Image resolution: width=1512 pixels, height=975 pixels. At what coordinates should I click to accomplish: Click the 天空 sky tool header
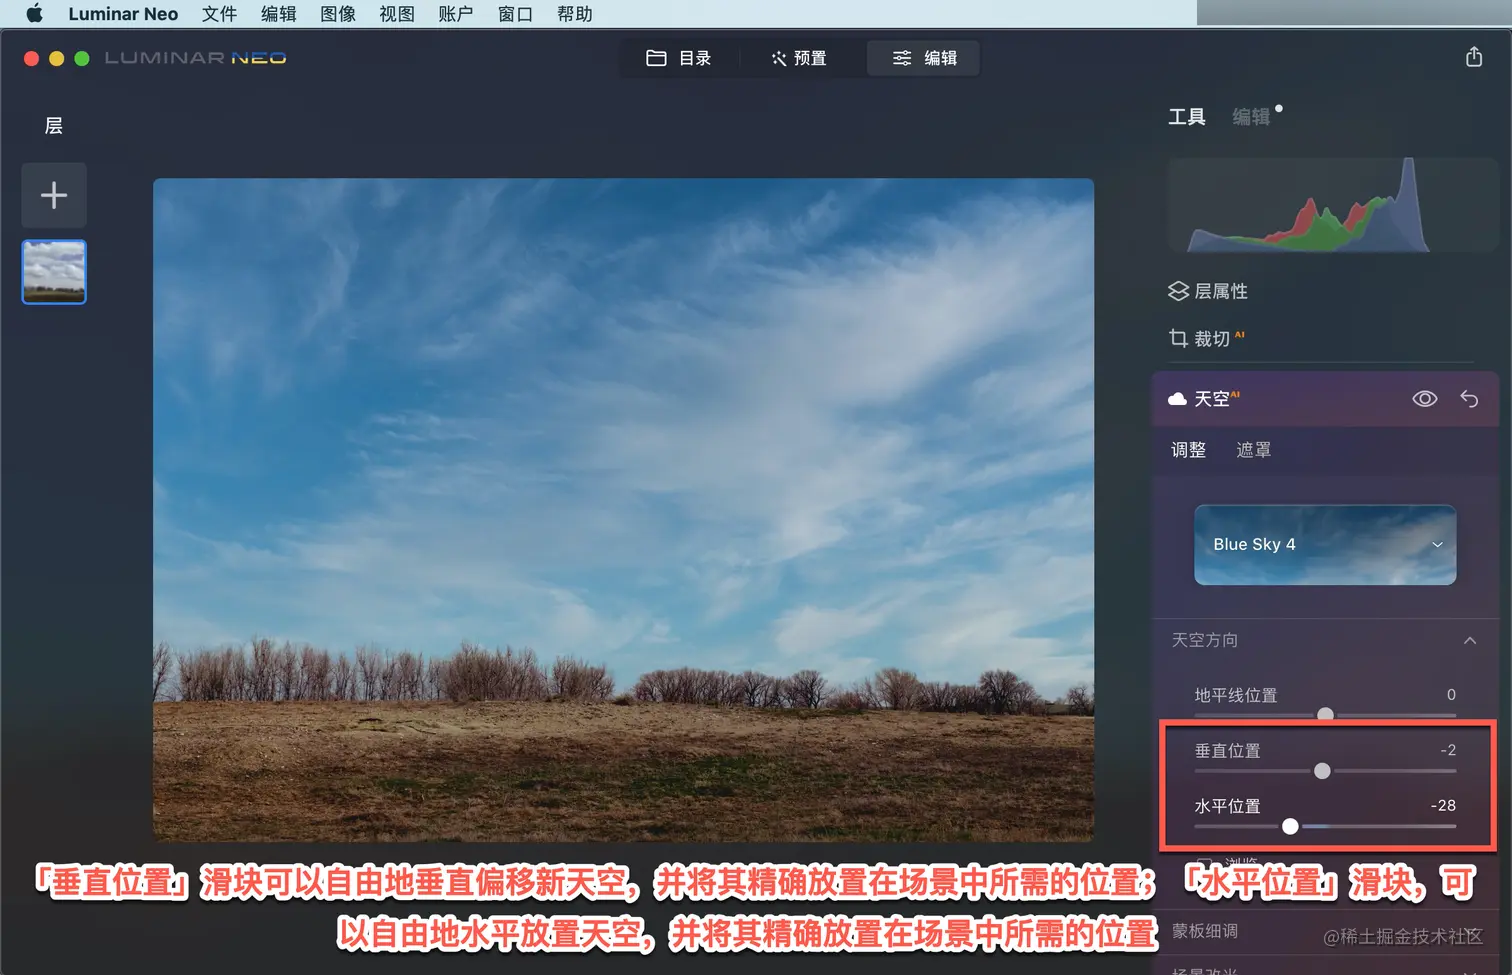tap(1324, 399)
